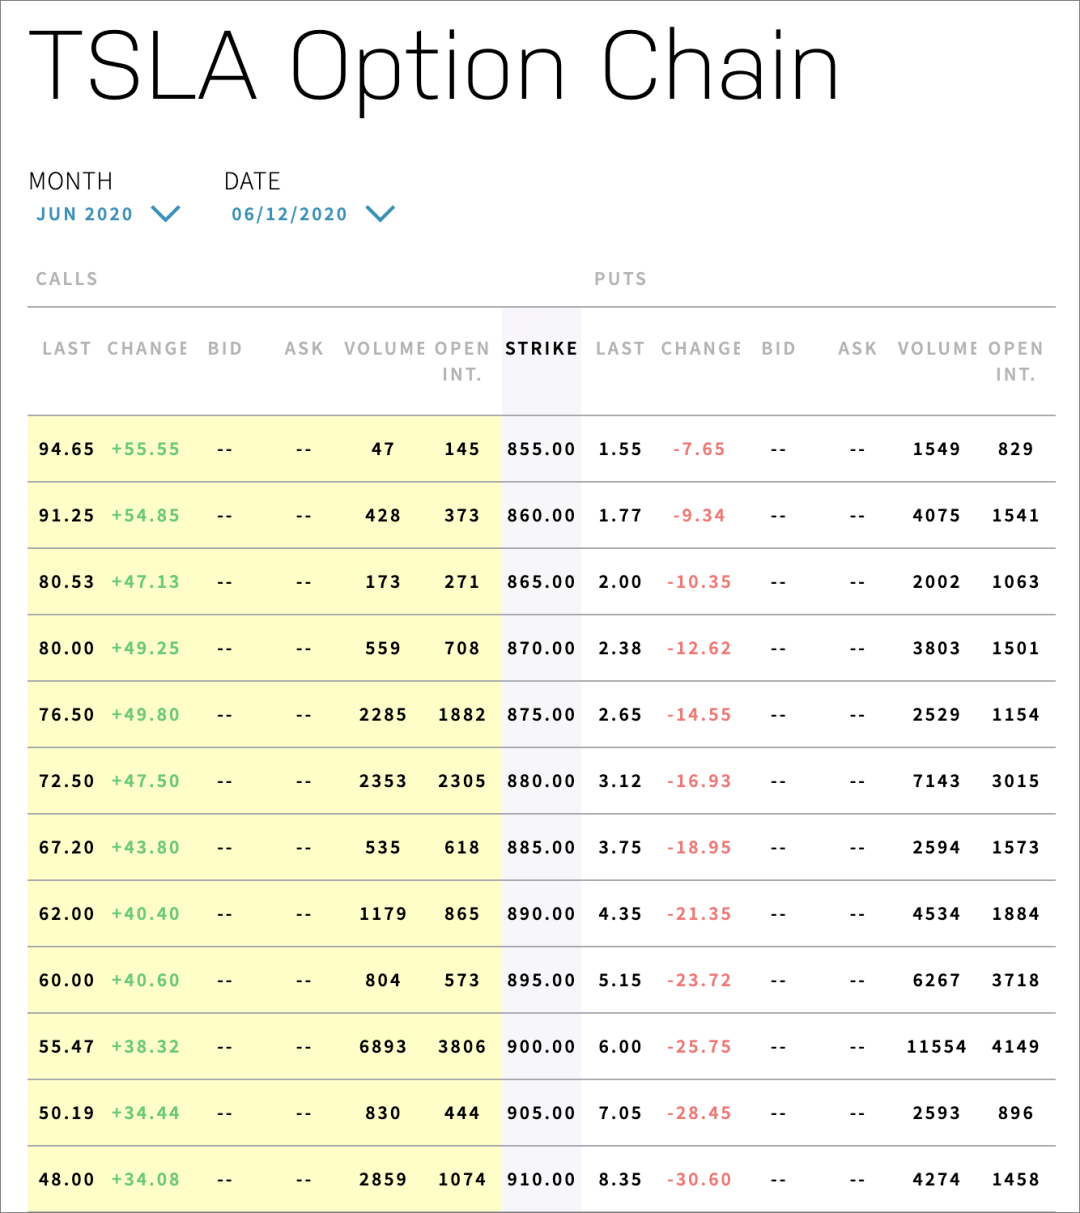The image size is (1080, 1213).
Task: Click the chevron next to 06/12/2020
Action: (x=381, y=214)
